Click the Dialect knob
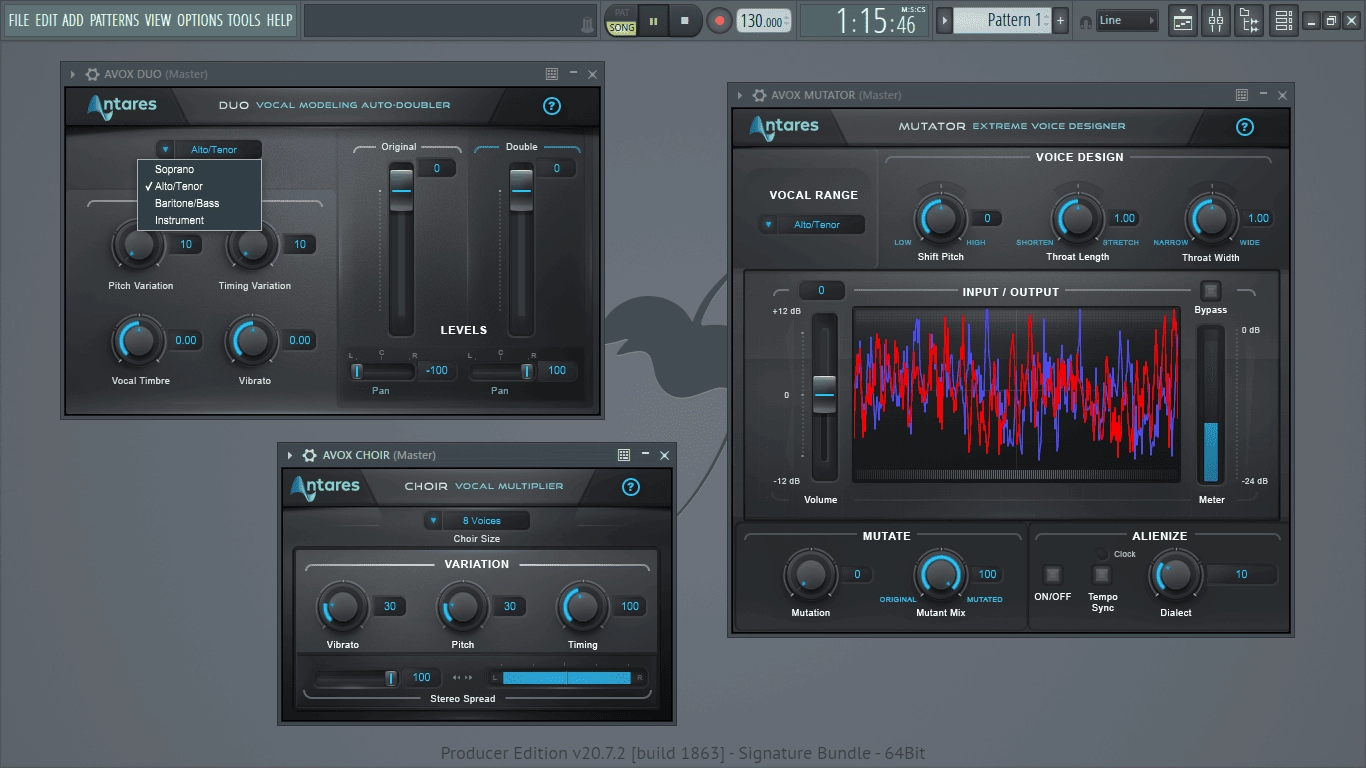This screenshot has height=768, width=1366. click(1176, 575)
